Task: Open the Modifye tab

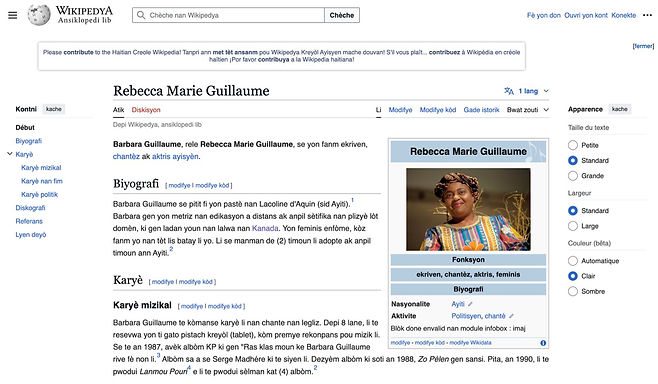Action: click(x=400, y=110)
